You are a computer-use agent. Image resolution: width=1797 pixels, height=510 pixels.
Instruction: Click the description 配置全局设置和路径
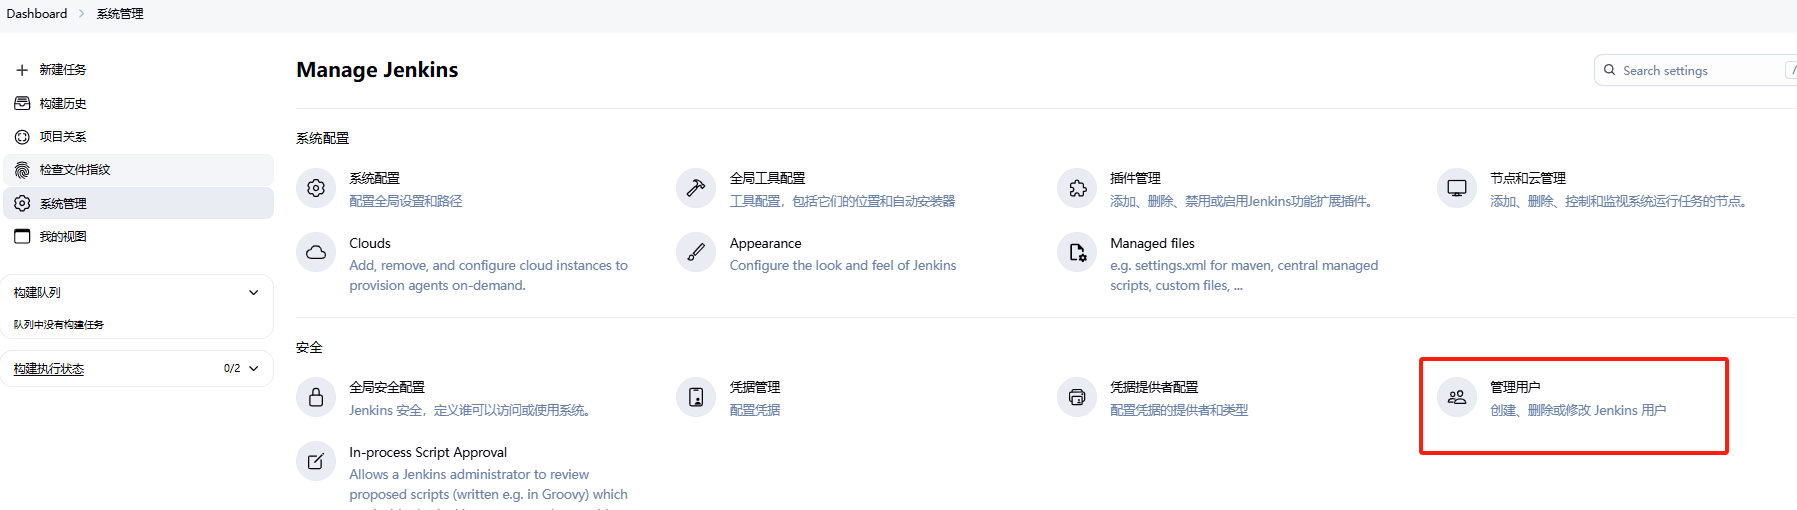tap(406, 201)
